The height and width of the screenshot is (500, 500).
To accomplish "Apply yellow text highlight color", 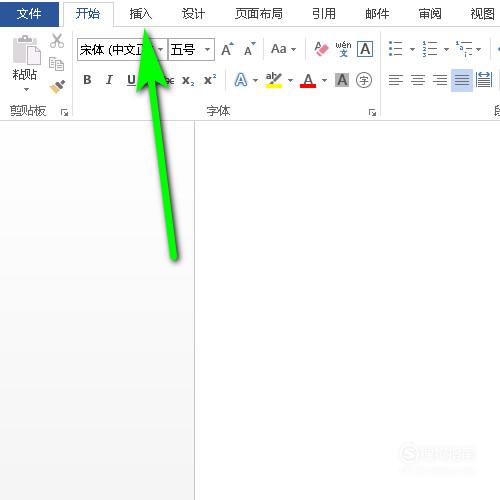I will (274, 80).
